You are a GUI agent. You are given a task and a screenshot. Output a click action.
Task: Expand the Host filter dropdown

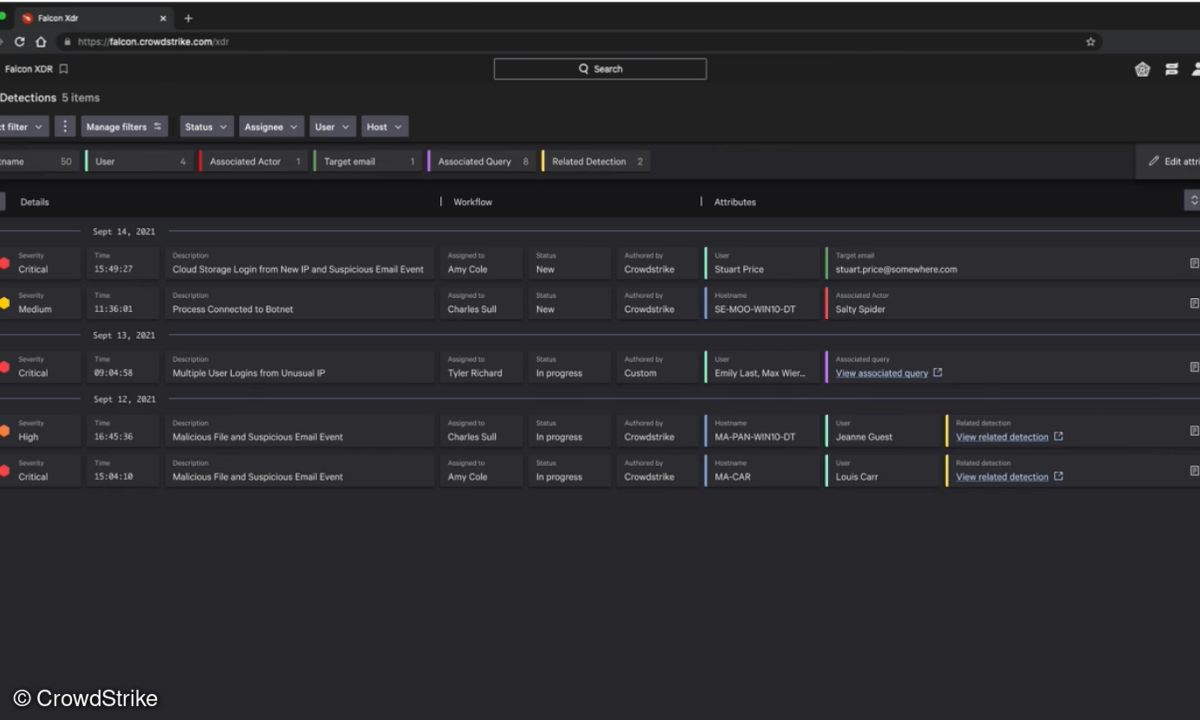[385, 127]
